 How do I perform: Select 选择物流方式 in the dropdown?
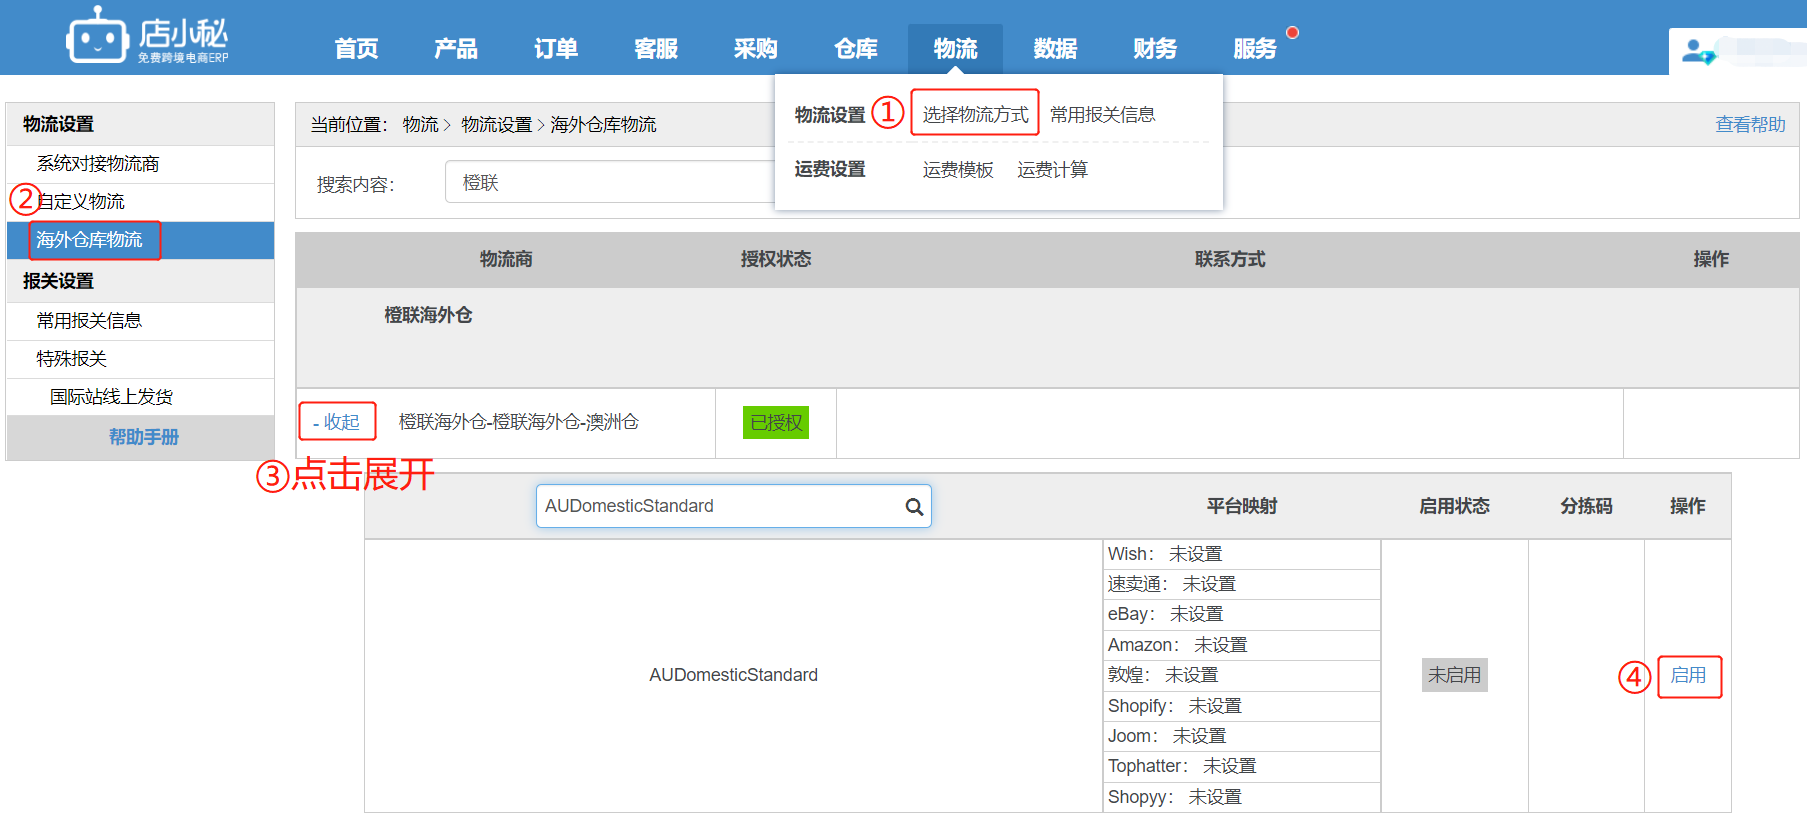tap(975, 115)
